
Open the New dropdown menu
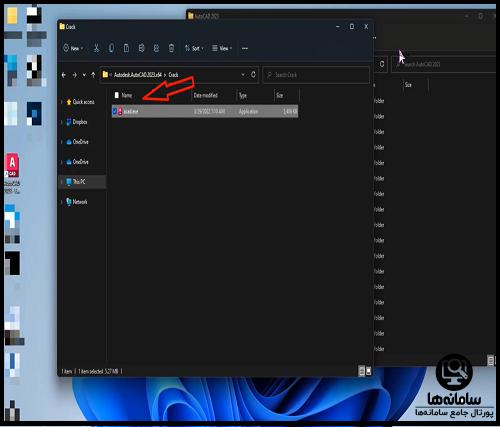[73, 48]
